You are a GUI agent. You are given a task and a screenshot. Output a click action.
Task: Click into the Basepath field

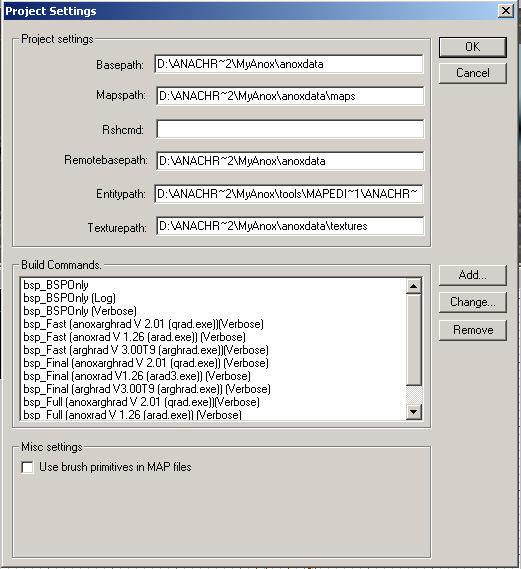[289, 64]
